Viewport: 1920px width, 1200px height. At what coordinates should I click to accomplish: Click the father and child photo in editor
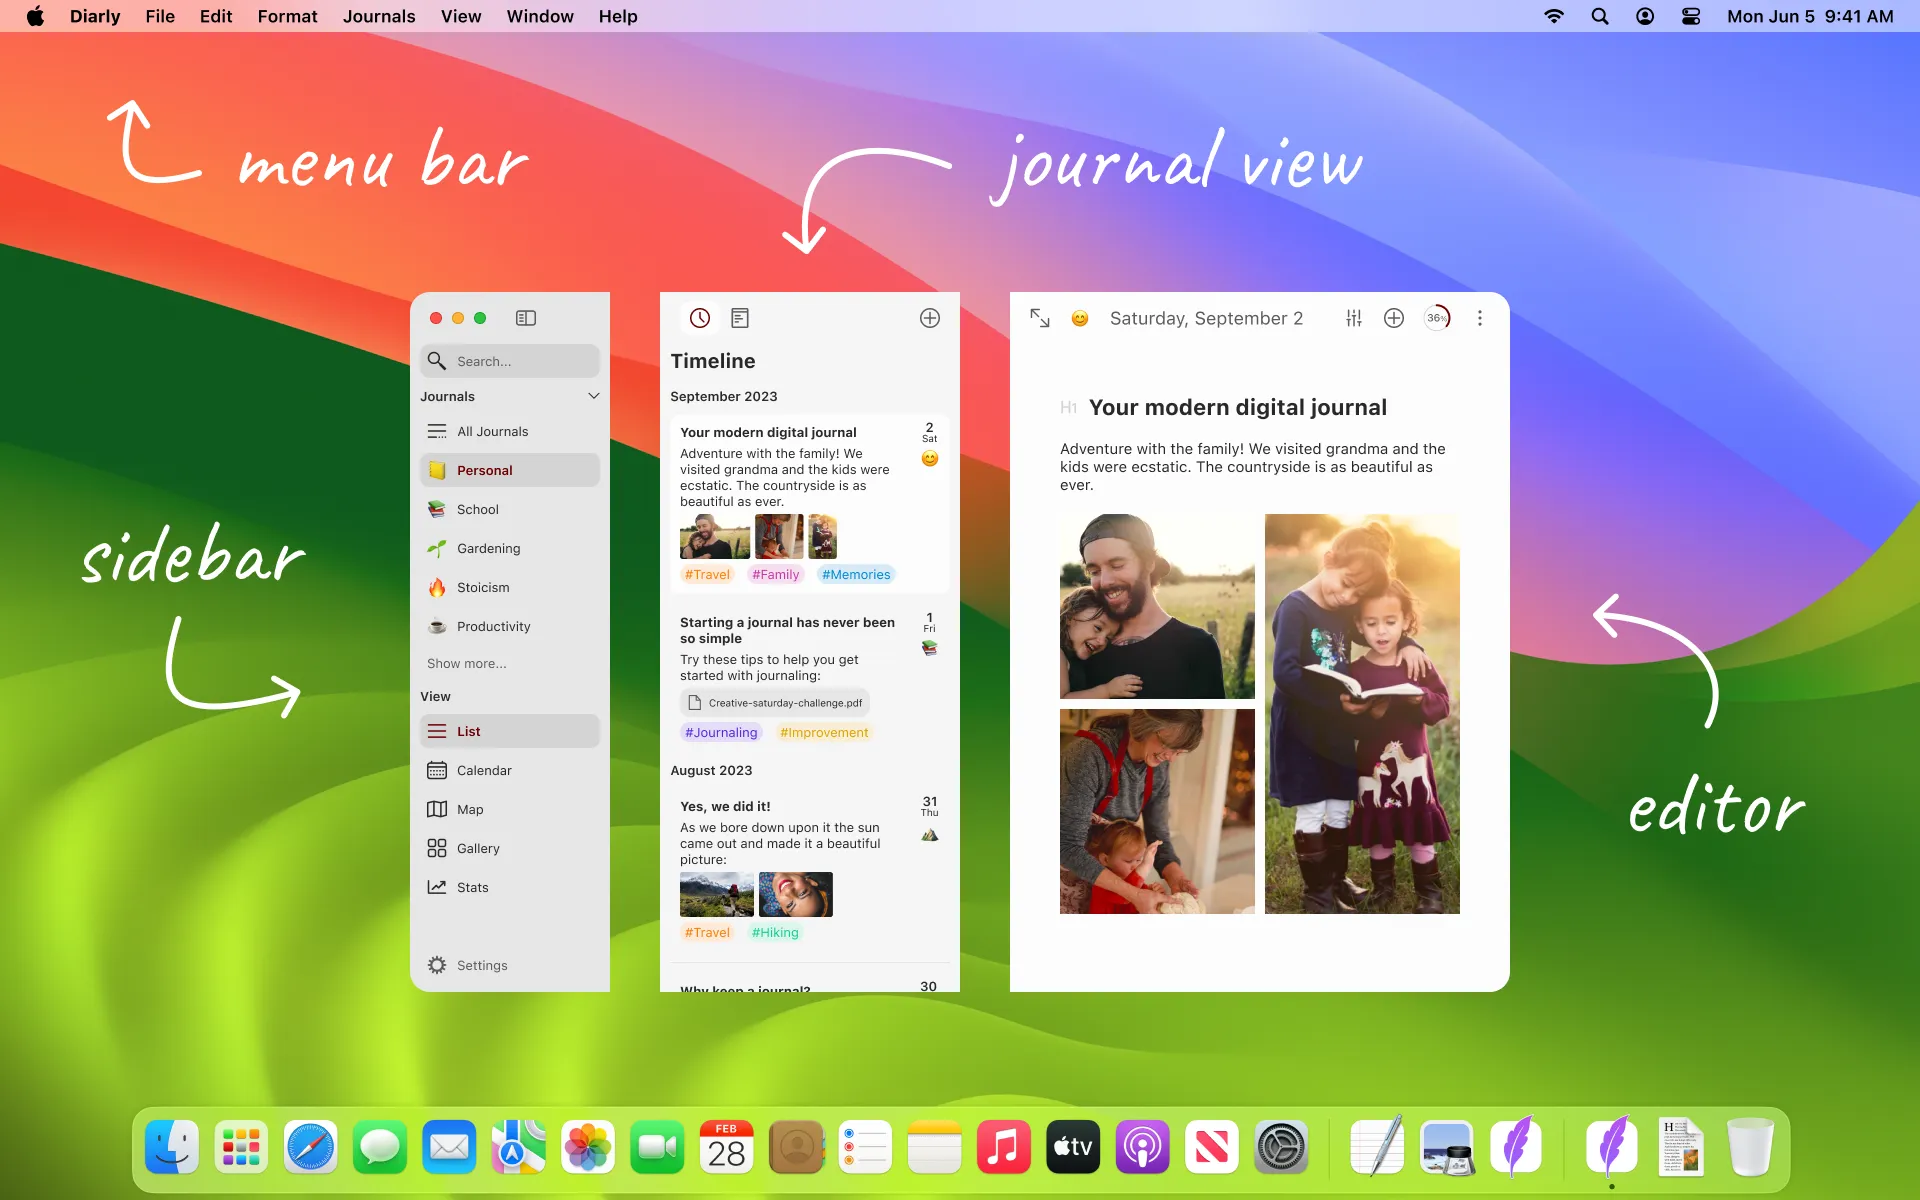(x=1157, y=606)
